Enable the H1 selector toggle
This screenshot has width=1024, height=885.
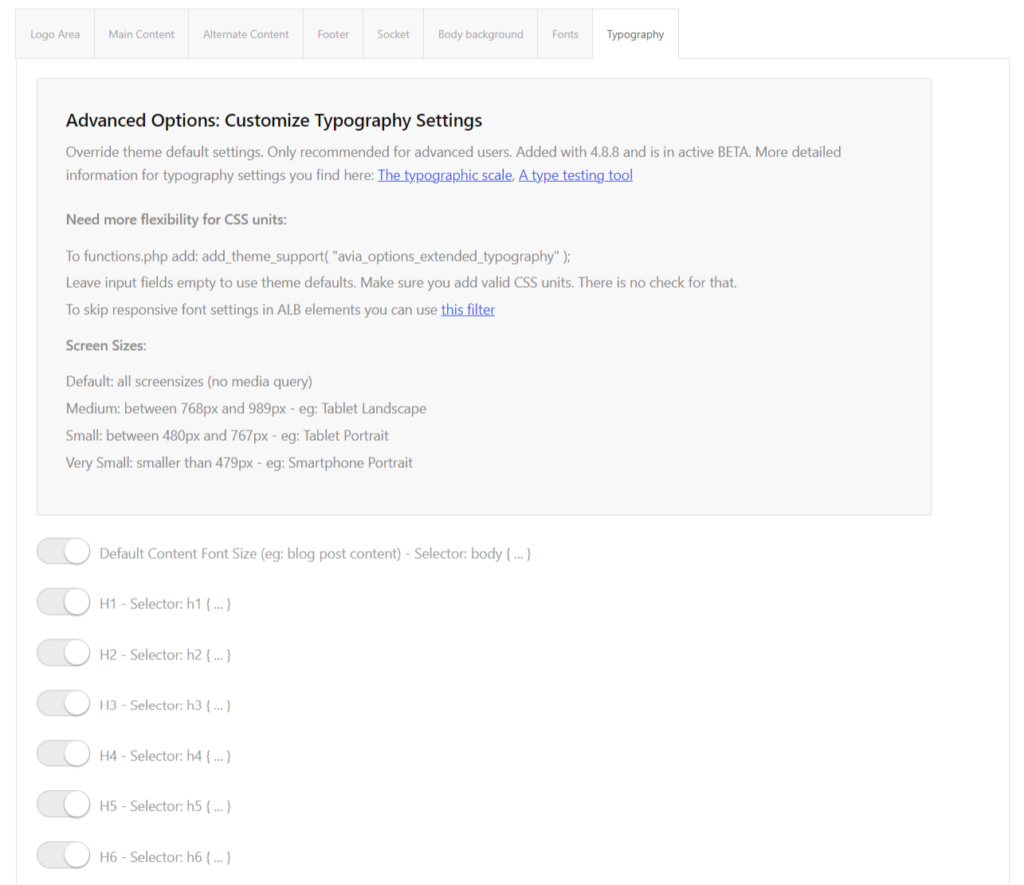tap(63, 602)
